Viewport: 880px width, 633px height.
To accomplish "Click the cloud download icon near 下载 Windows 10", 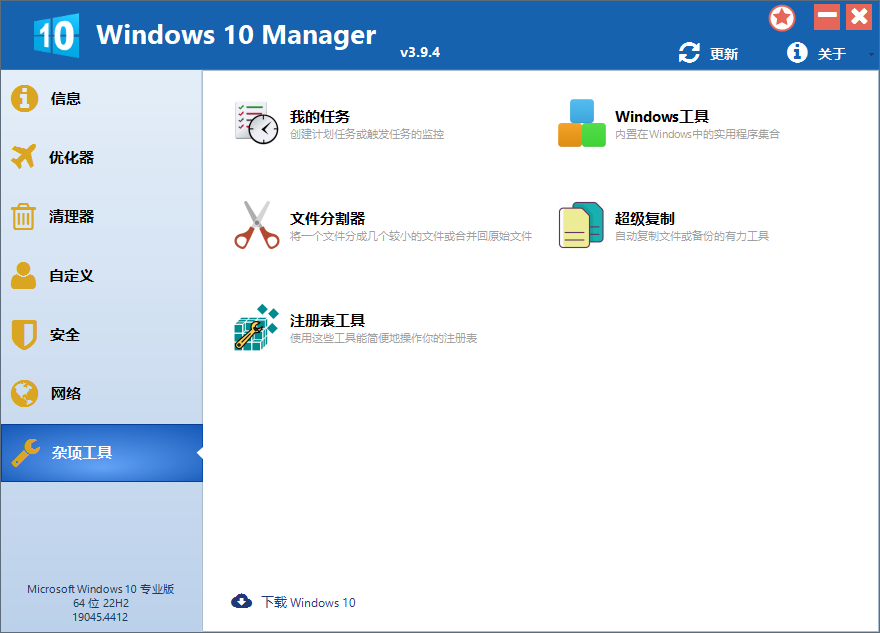I will pyautogui.click(x=241, y=601).
